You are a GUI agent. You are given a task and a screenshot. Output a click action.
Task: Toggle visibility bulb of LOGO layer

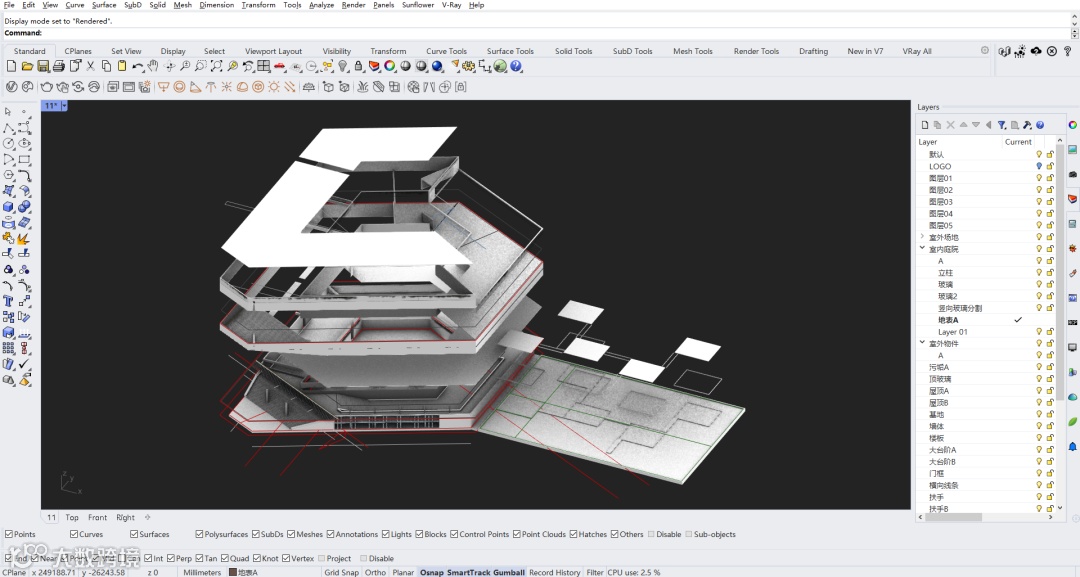point(1038,167)
